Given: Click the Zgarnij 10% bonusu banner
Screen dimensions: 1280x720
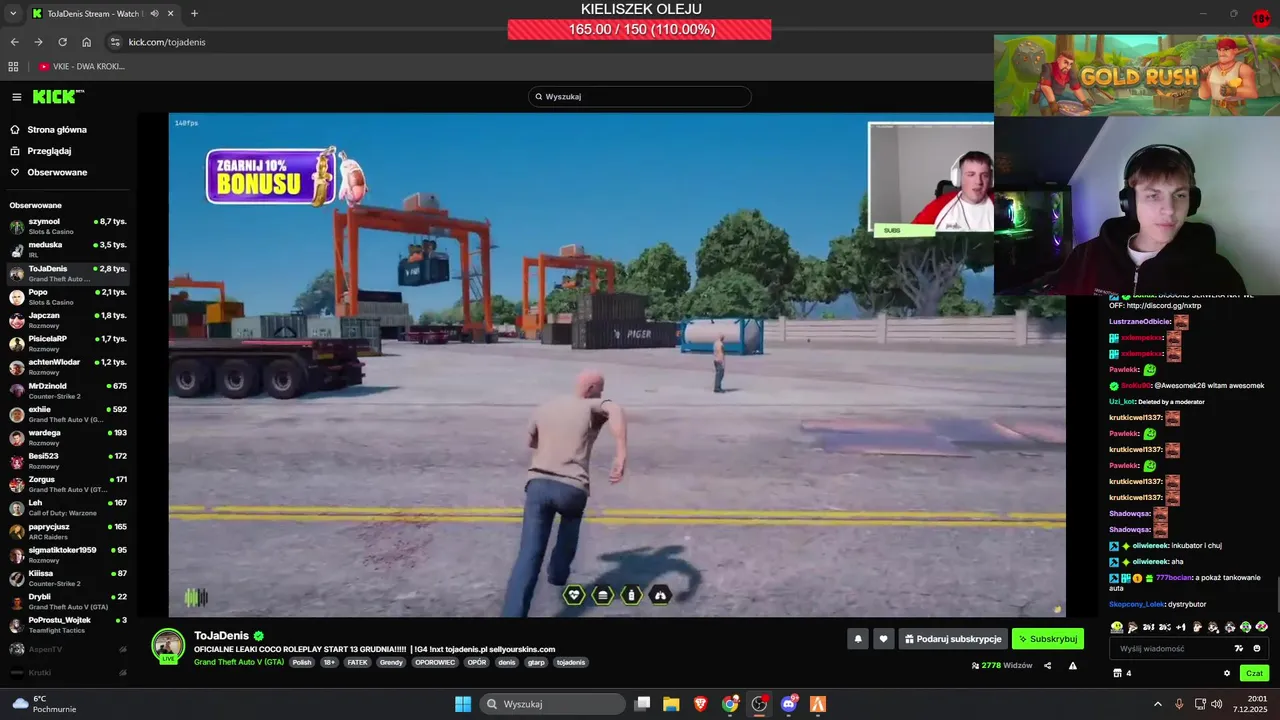Looking at the screenshot, I should coord(285,177).
